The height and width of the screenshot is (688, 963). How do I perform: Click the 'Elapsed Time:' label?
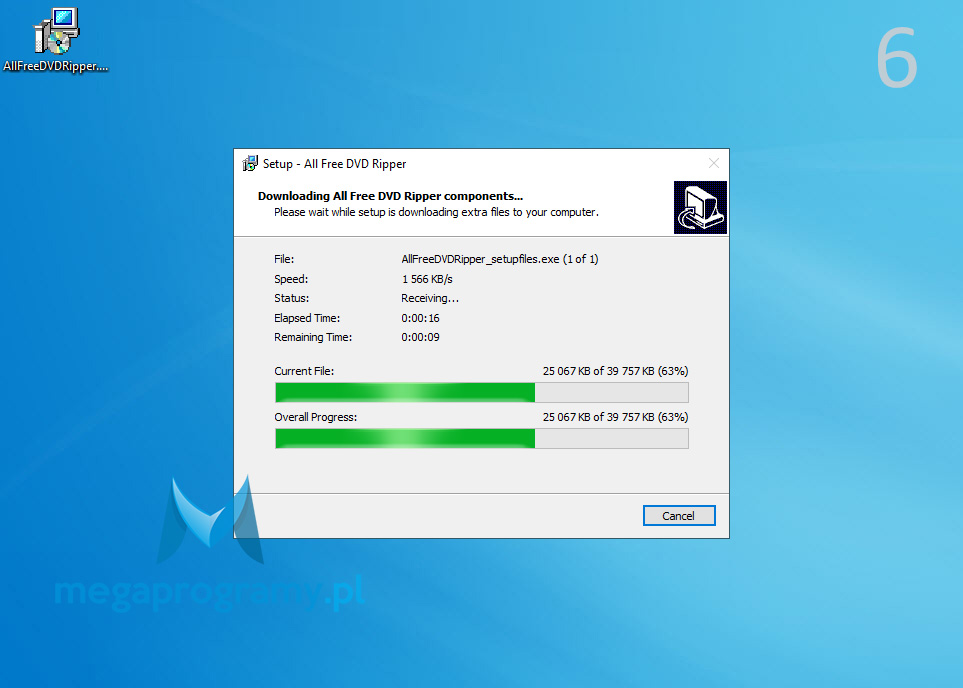point(307,318)
